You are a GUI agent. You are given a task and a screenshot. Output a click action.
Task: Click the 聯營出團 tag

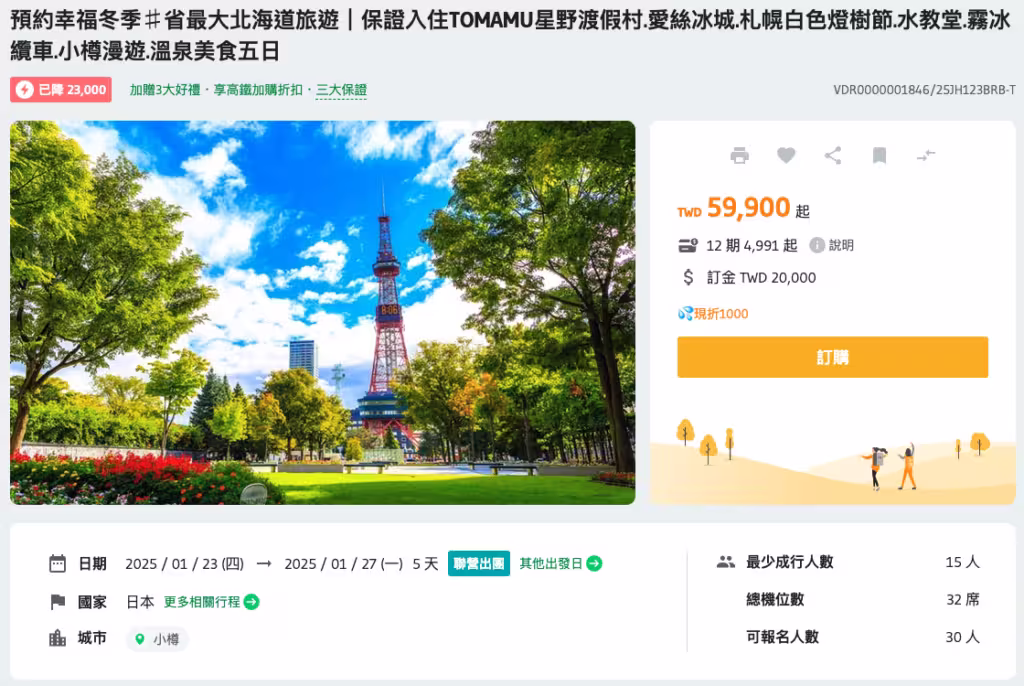[x=479, y=563]
